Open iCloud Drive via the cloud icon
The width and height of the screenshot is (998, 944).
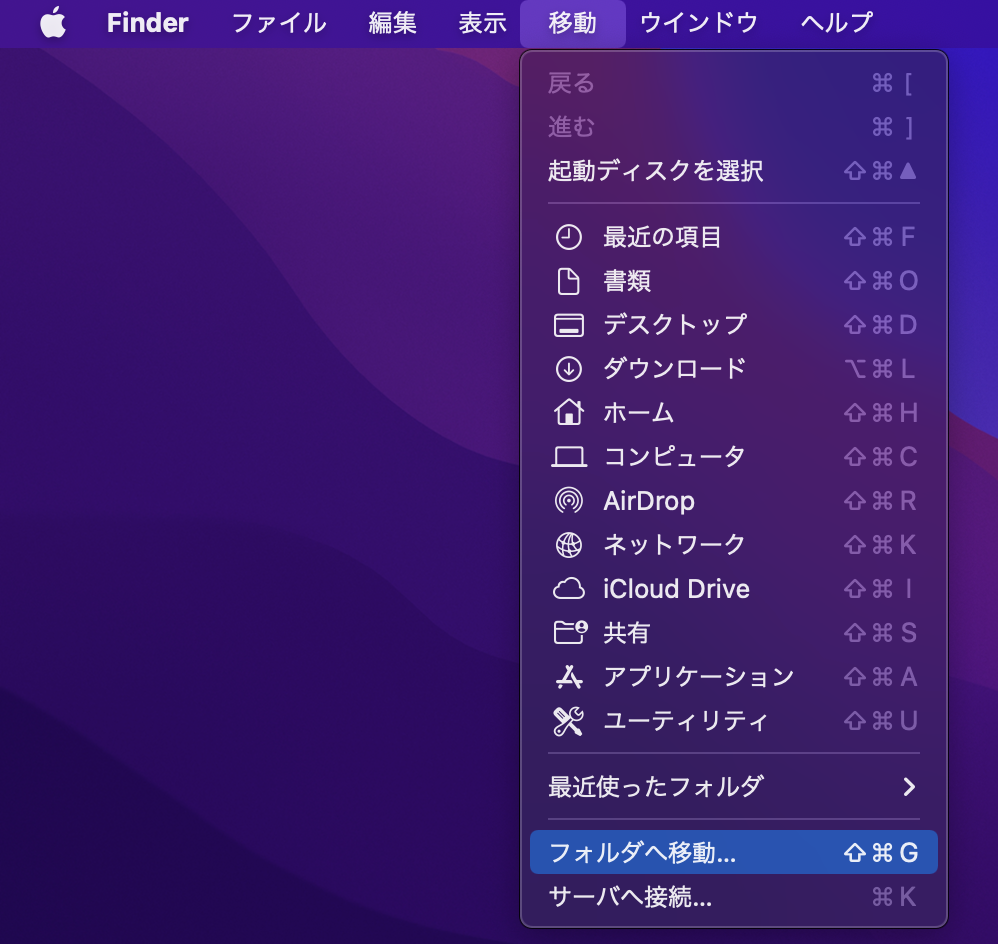click(569, 589)
